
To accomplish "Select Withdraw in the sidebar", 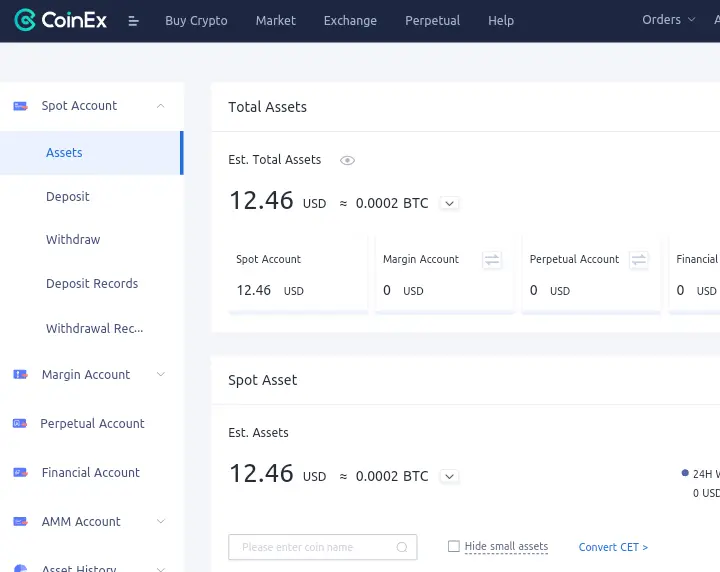I will click(x=73, y=240).
